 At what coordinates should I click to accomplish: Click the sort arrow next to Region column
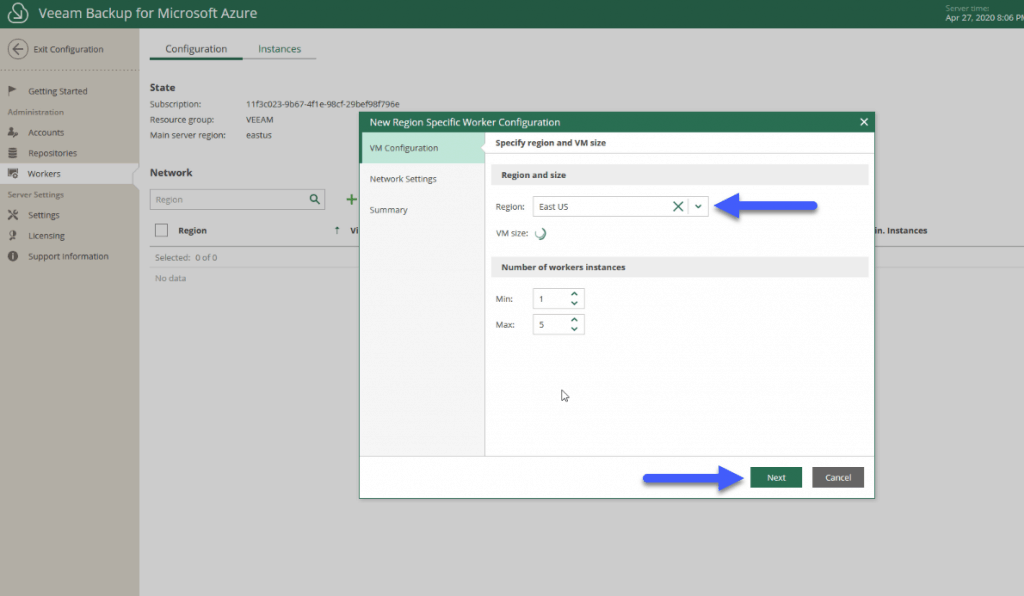coord(337,230)
